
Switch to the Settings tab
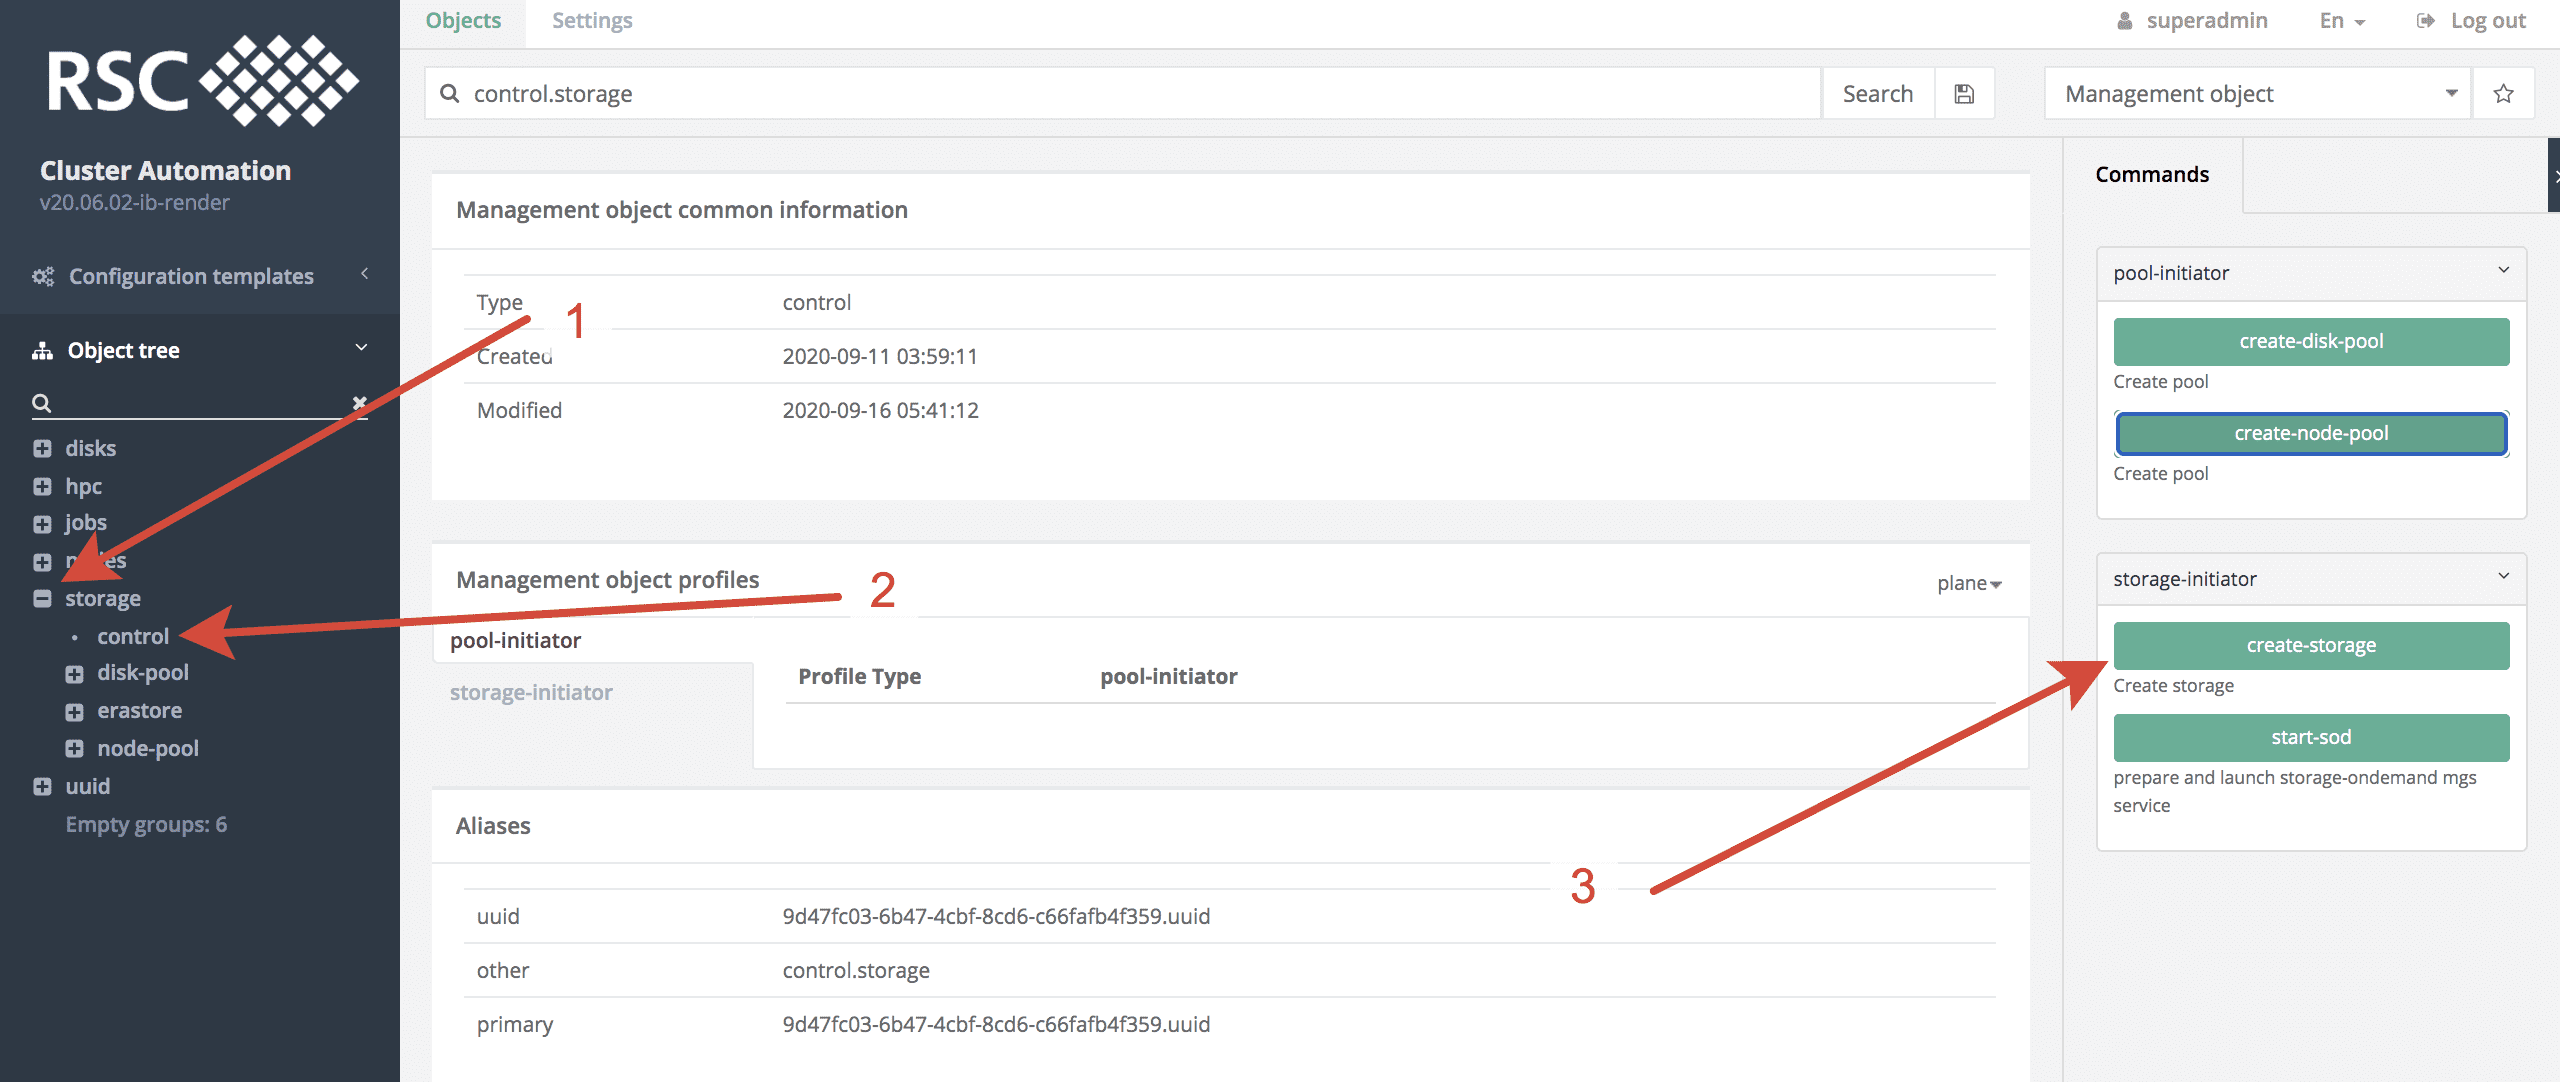592,21
